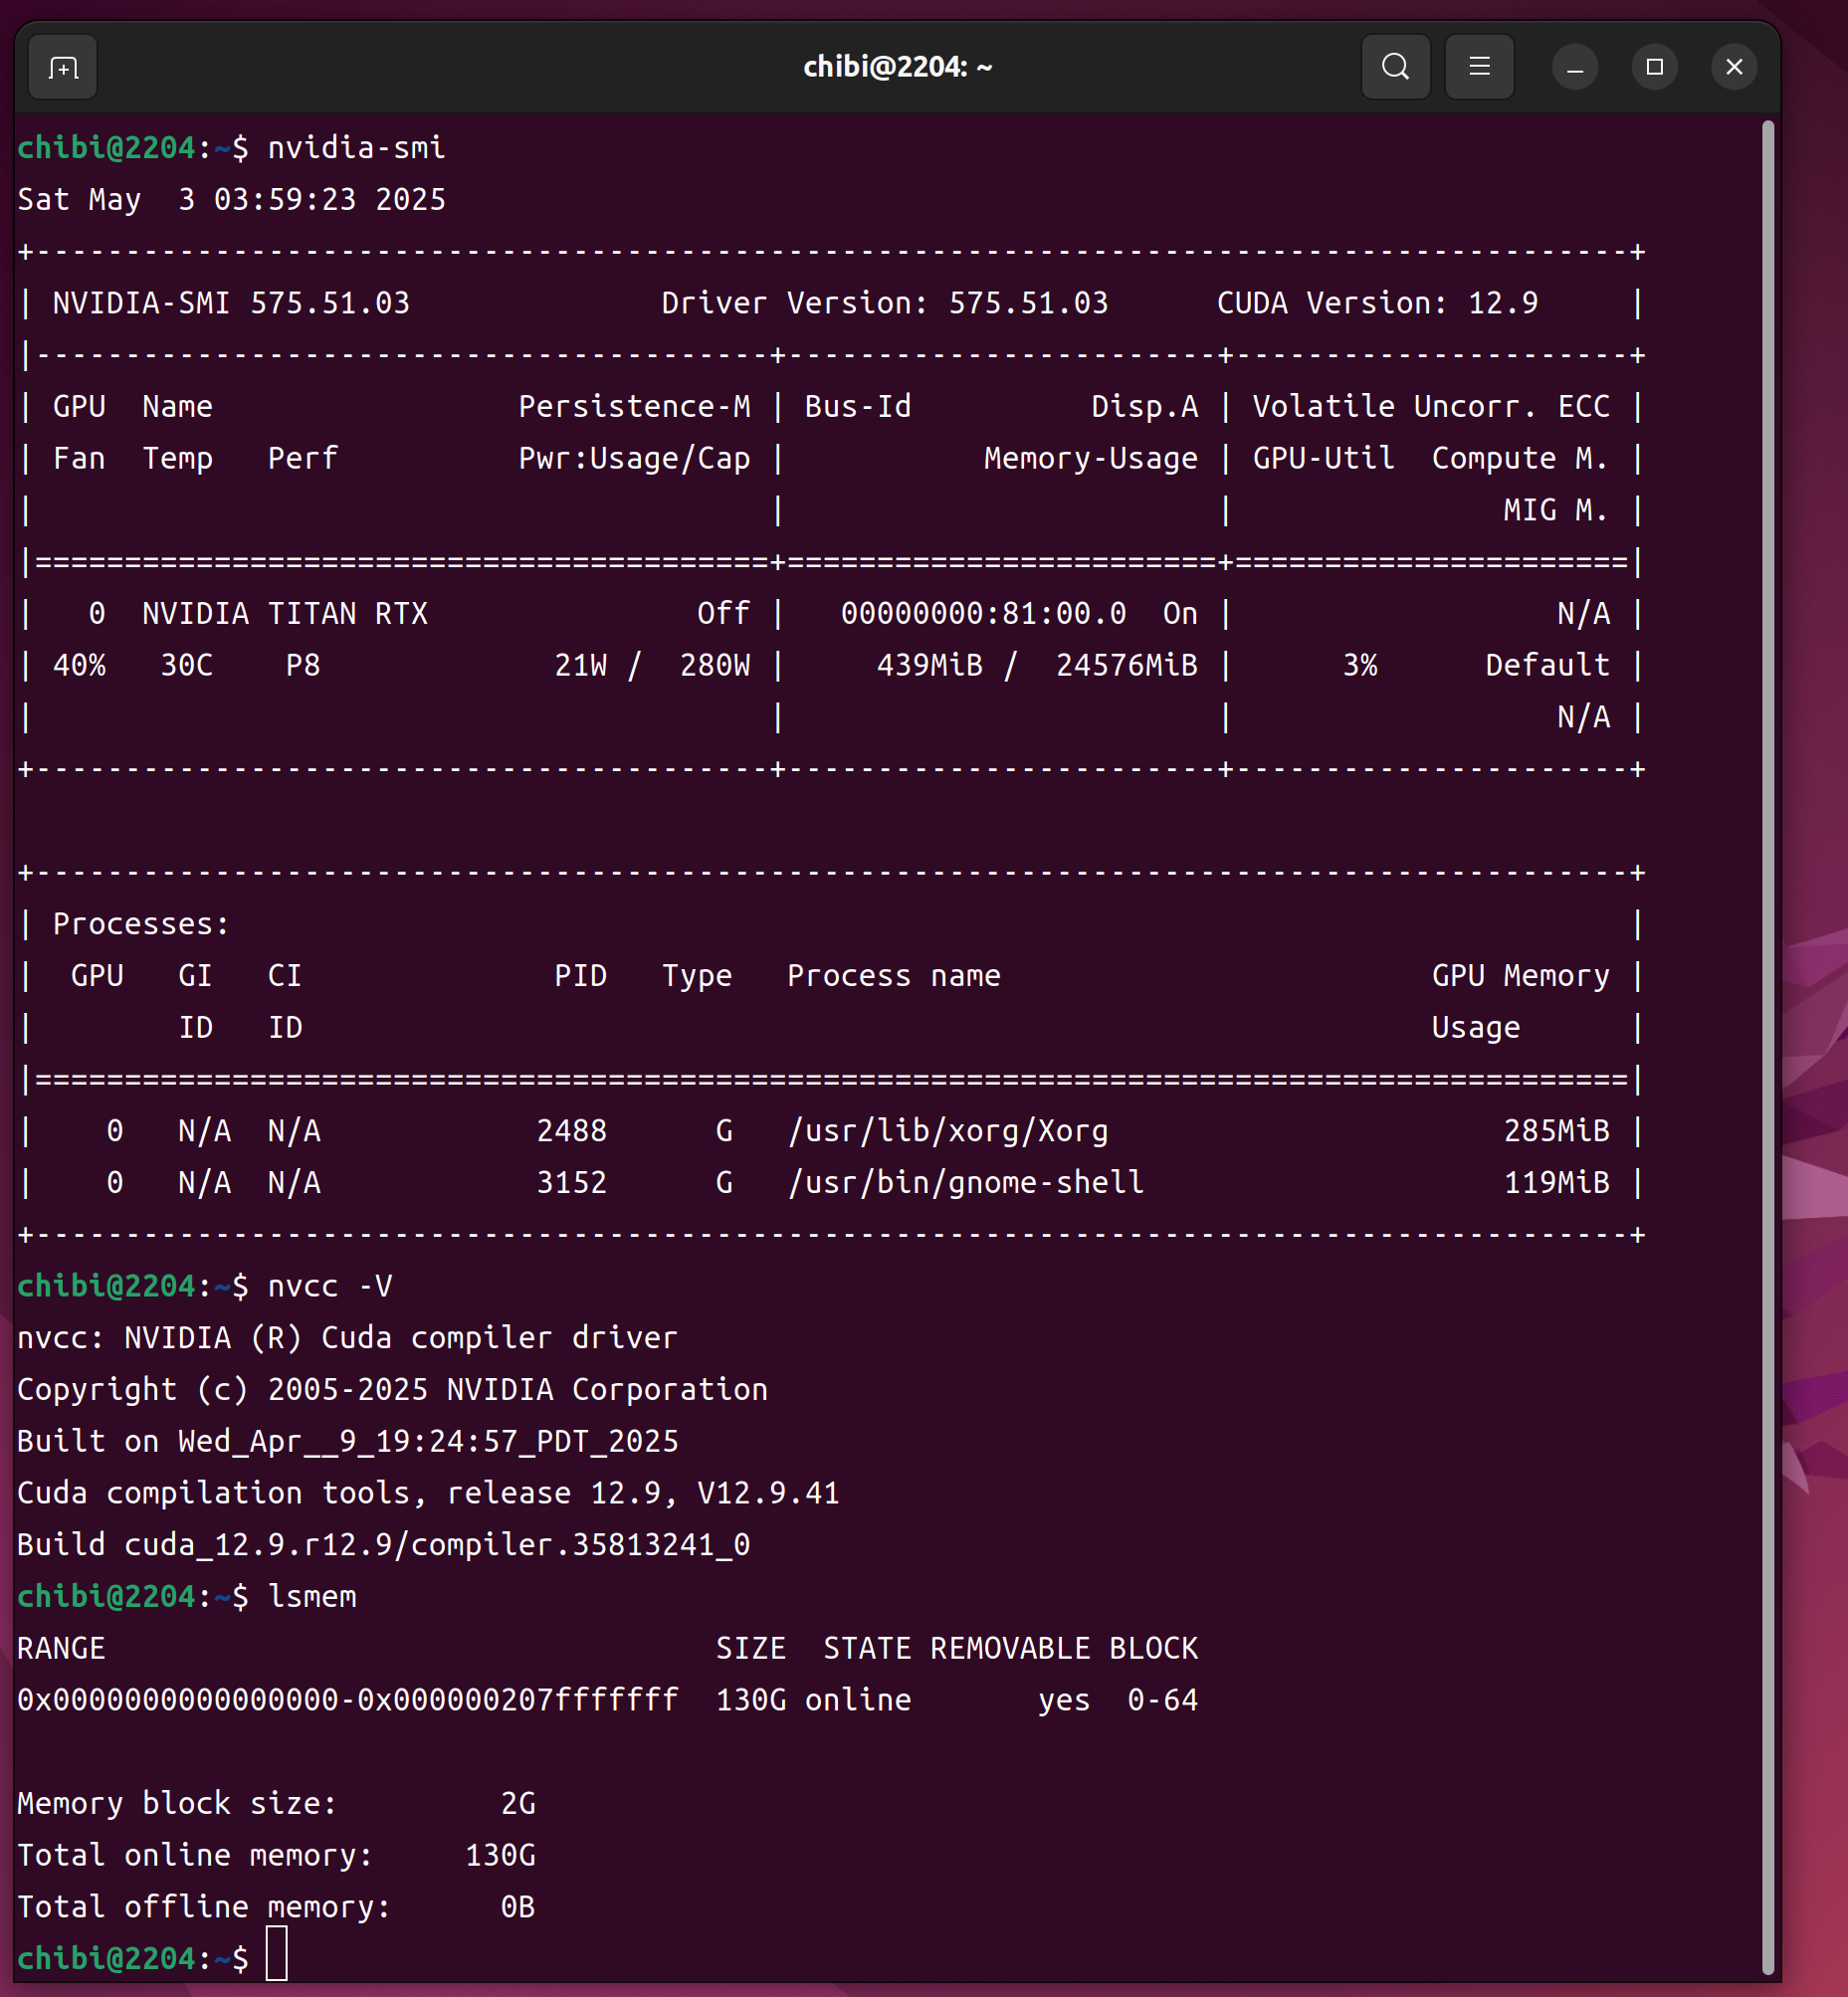Screen dimensions: 1848x1997
Task: Click the cursor at the bottom prompt
Action: point(277,1957)
